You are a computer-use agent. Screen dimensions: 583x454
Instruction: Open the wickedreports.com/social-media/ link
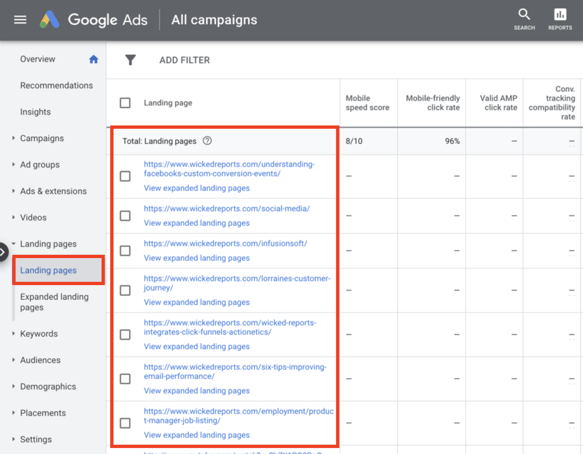tap(226, 209)
